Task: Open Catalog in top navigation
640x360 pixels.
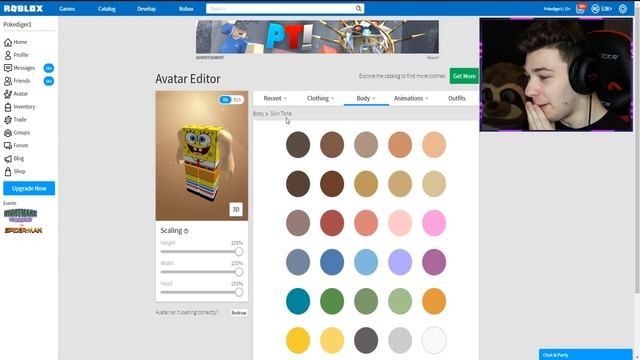Action: (107, 9)
